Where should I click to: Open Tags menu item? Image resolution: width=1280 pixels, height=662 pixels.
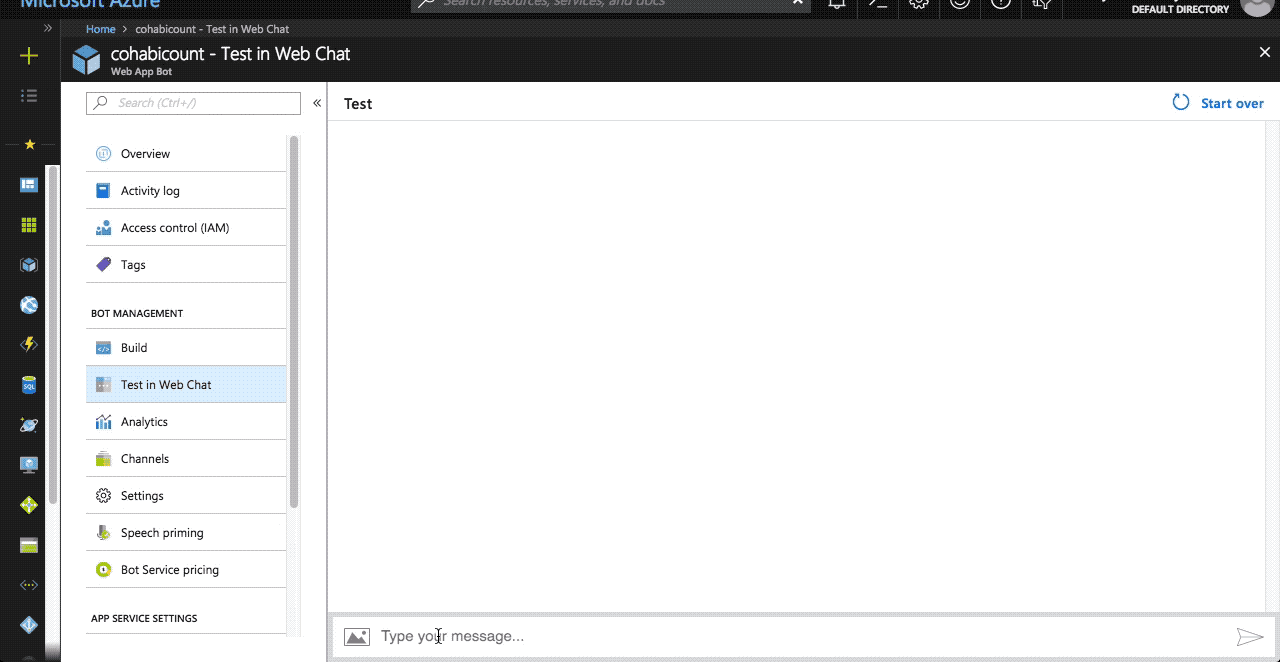point(186,265)
